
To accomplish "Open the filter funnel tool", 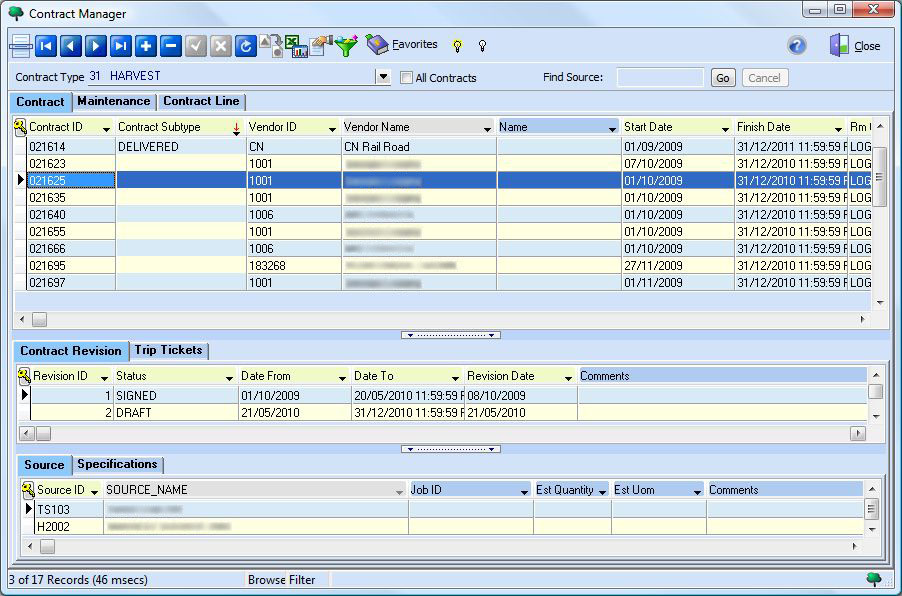I will 346,46.
